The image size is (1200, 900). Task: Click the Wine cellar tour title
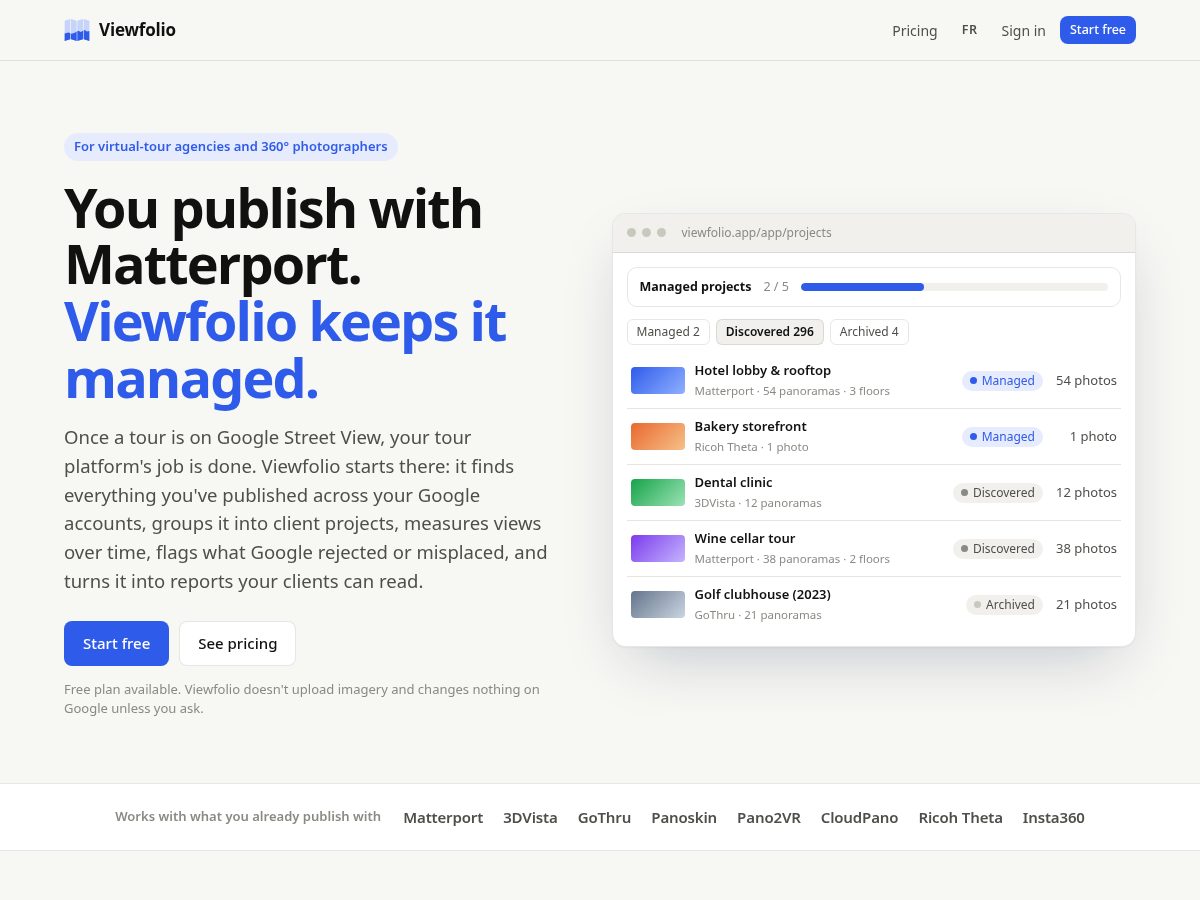click(x=745, y=539)
